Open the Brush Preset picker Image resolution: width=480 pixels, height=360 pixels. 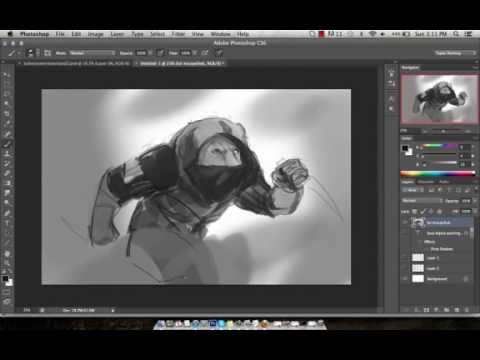(33, 53)
